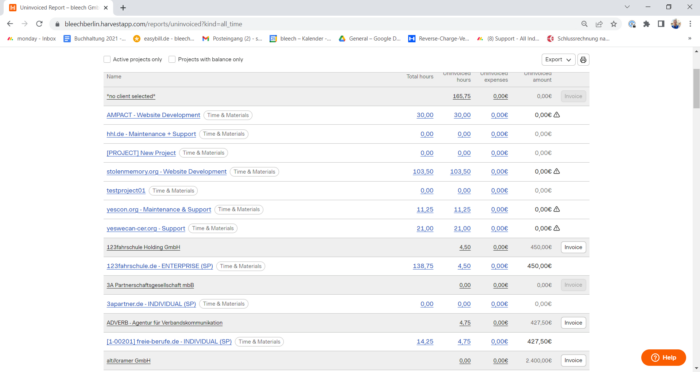Click Invoice button for 123fahrschule Holding GmbH

[573, 247]
